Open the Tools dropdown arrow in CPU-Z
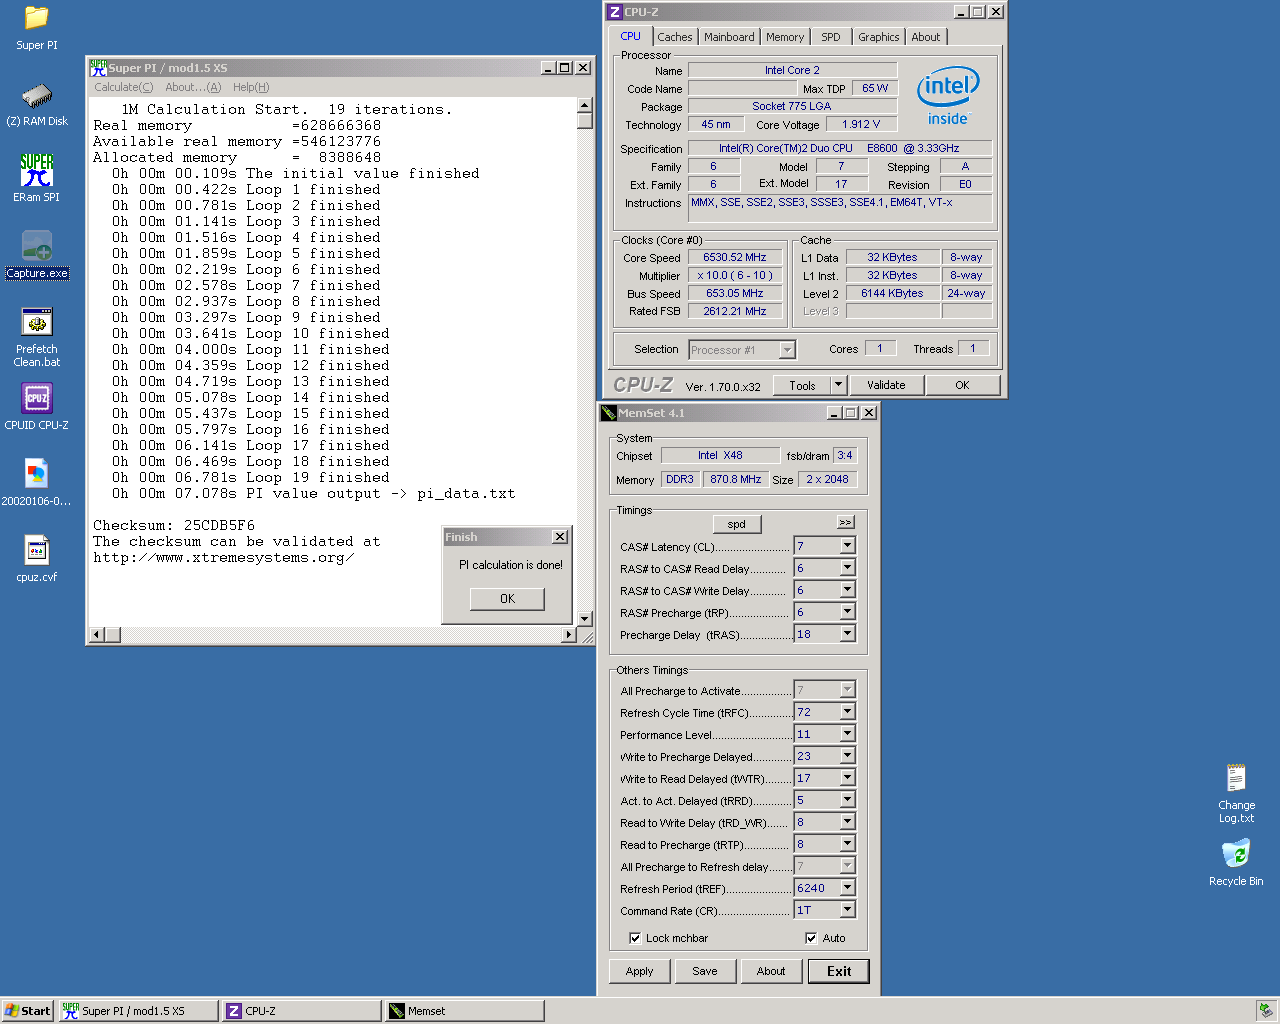The image size is (1280, 1024). (838, 385)
